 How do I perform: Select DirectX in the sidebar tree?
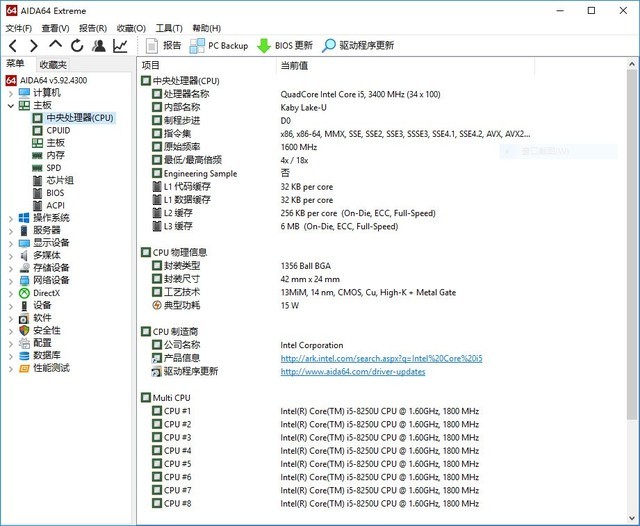point(46,293)
